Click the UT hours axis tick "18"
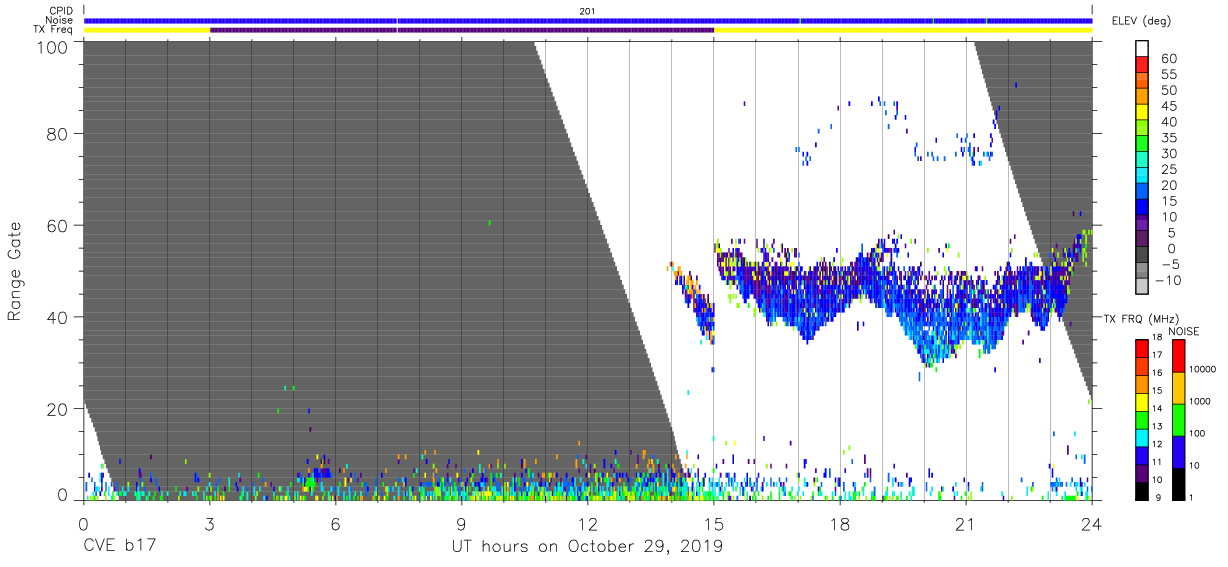Viewport: 1228px width, 567px height. [x=839, y=523]
